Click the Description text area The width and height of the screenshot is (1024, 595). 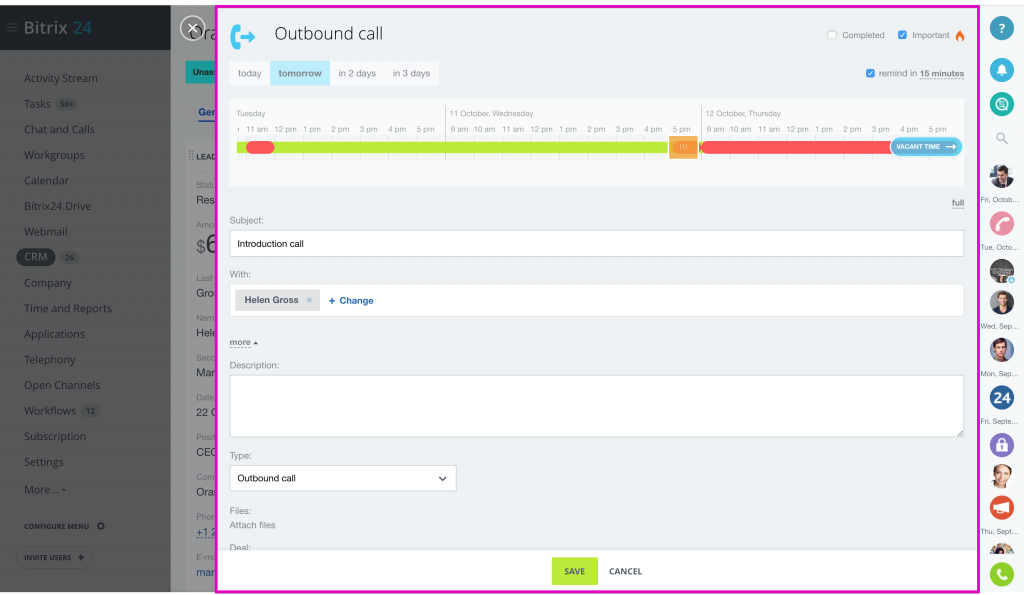point(596,406)
